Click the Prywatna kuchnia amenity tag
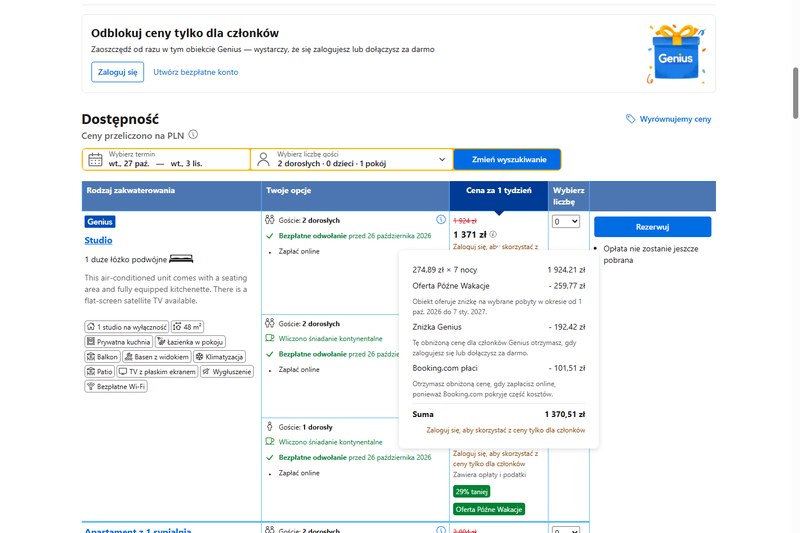 point(118,342)
